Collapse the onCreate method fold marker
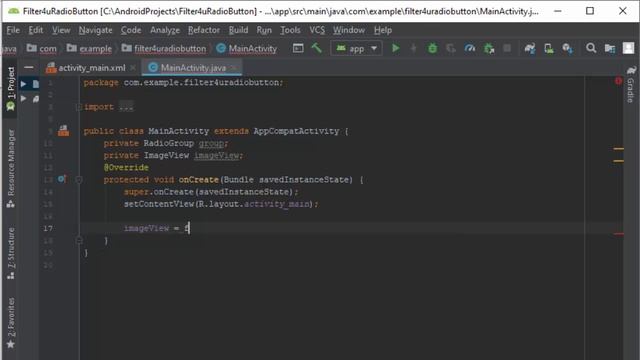Image resolution: width=640 pixels, height=360 pixels. pyautogui.click(x=79, y=180)
